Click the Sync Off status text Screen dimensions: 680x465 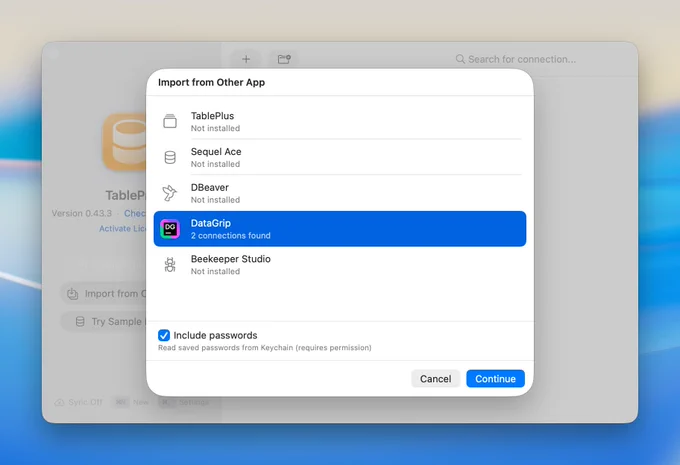85,402
